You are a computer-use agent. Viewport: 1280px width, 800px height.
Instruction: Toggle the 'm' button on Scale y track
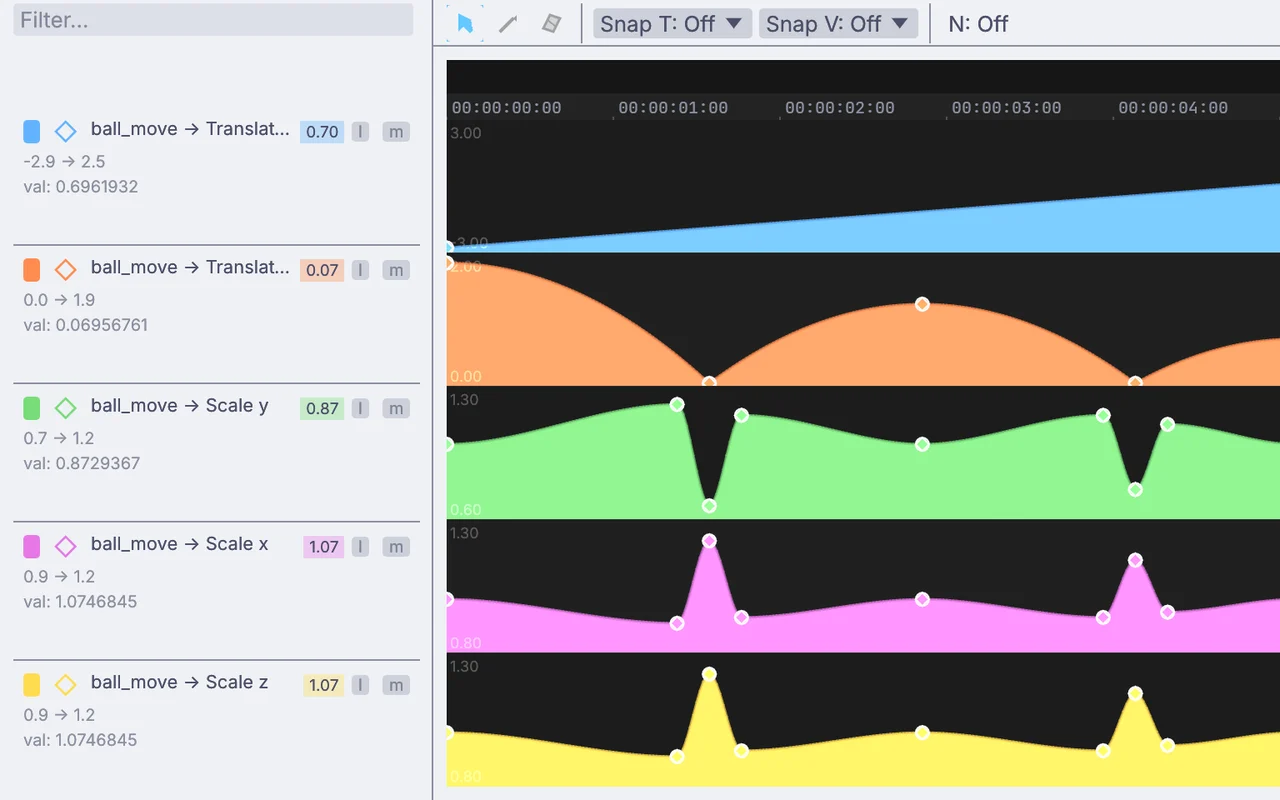pyautogui.click(x=396, y=408)
